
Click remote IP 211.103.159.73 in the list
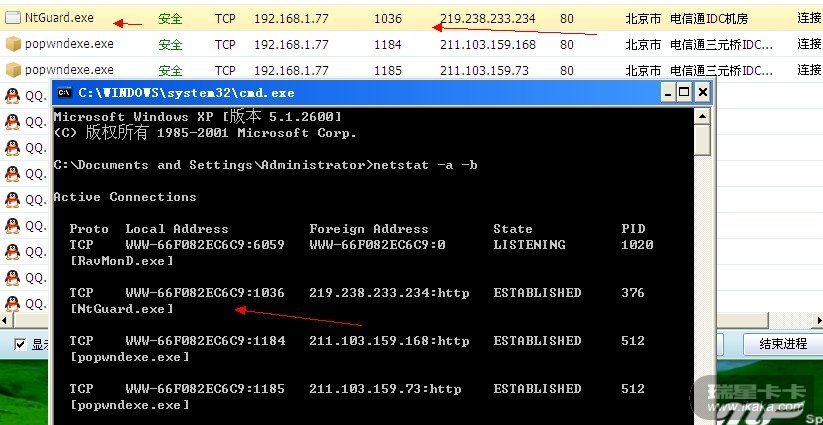(483, 70)
